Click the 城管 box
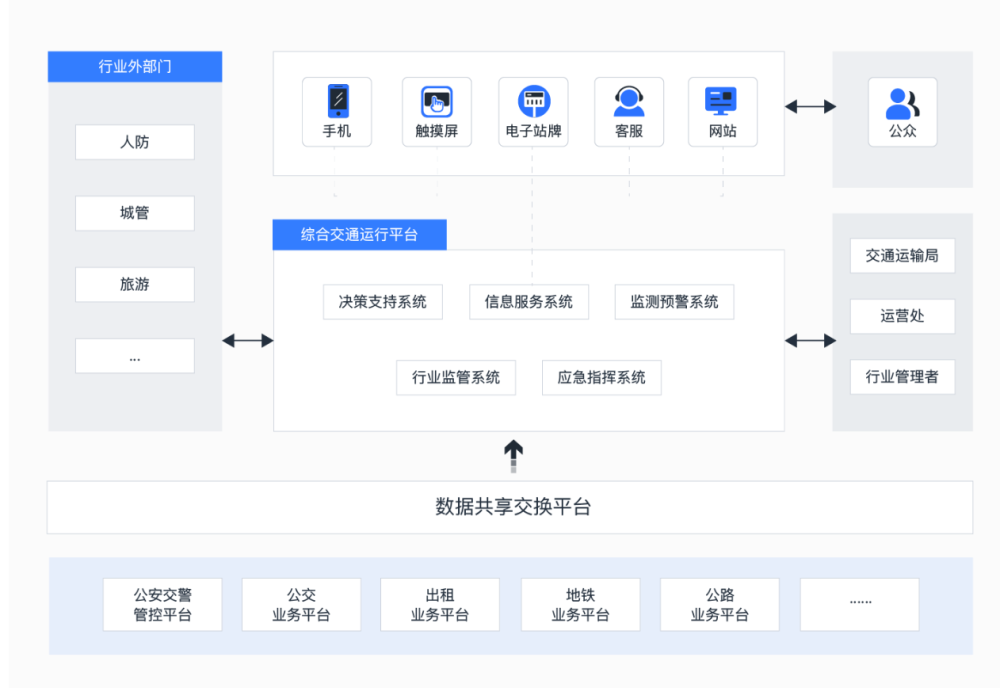 coord(135,213)
